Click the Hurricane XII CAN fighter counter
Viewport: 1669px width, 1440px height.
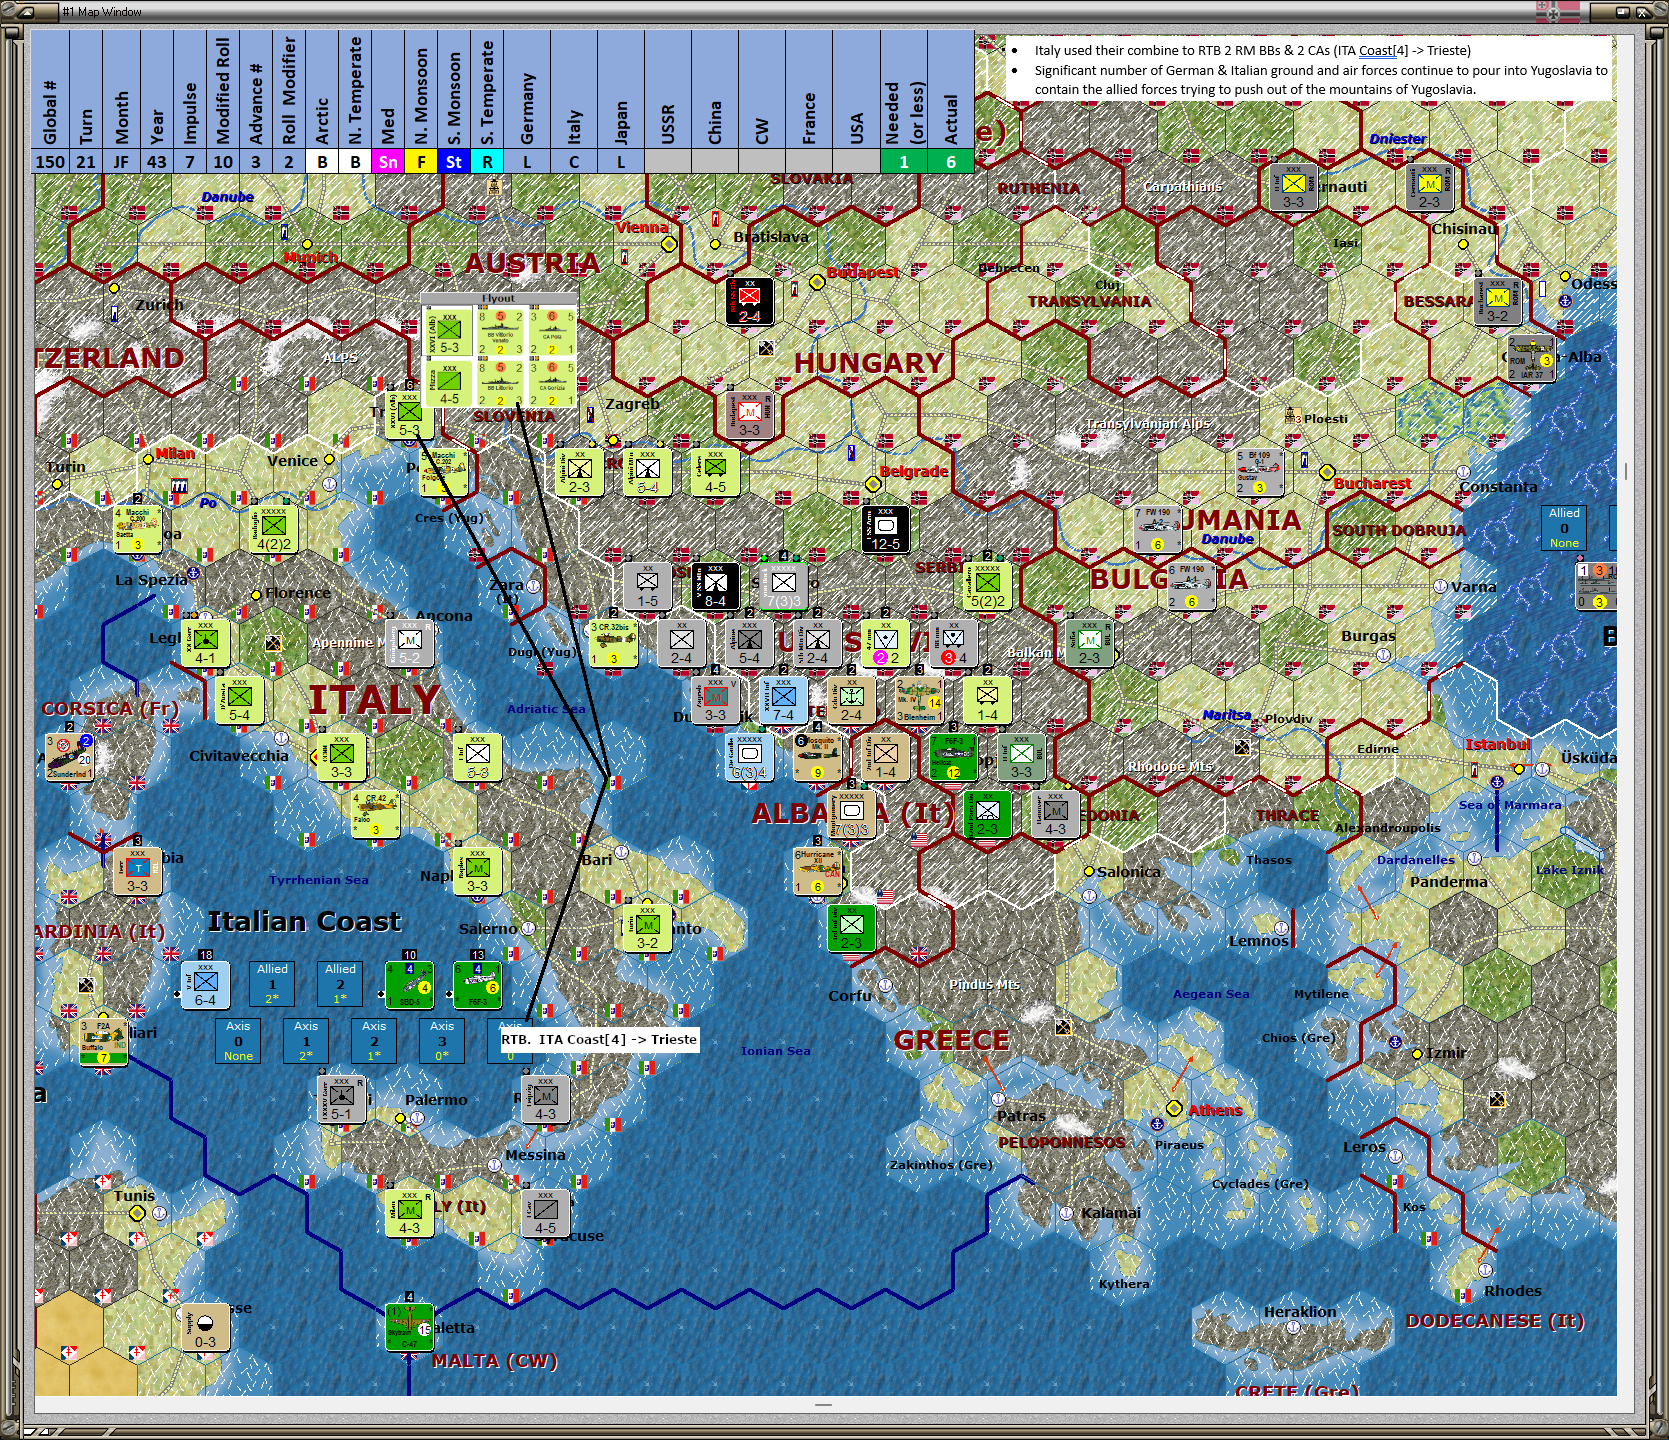817,871
